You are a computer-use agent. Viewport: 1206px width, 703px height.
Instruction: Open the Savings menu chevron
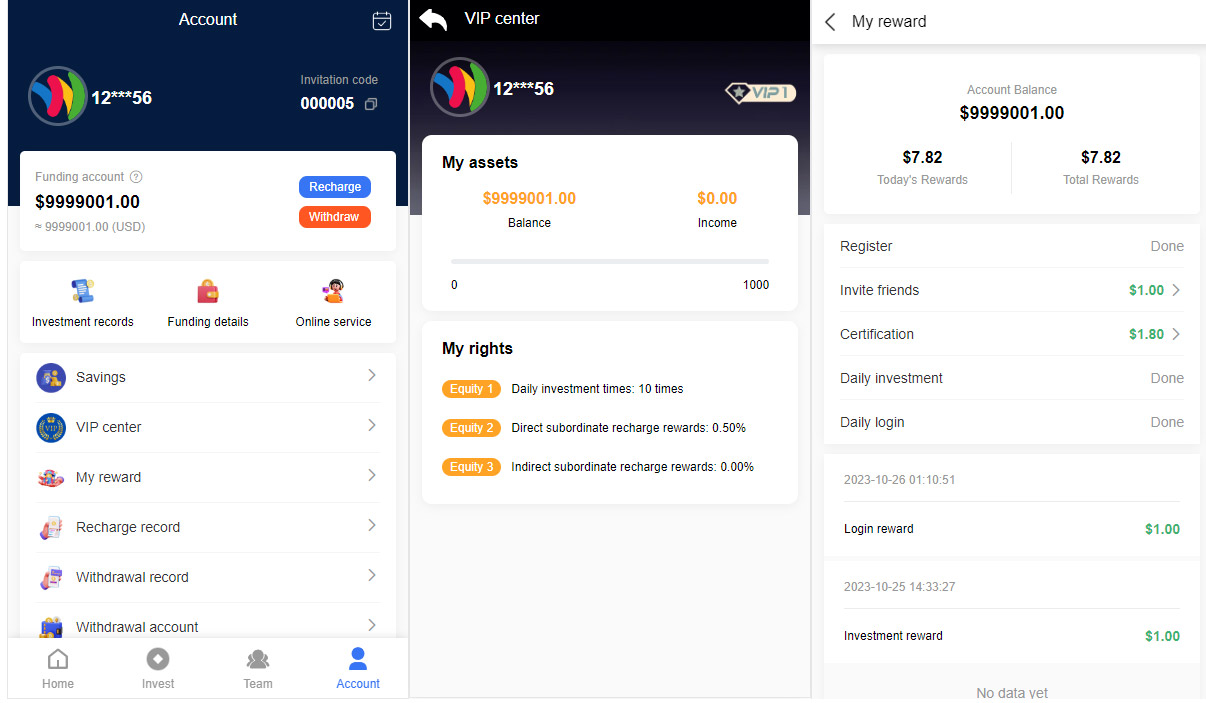pos(371,376)
